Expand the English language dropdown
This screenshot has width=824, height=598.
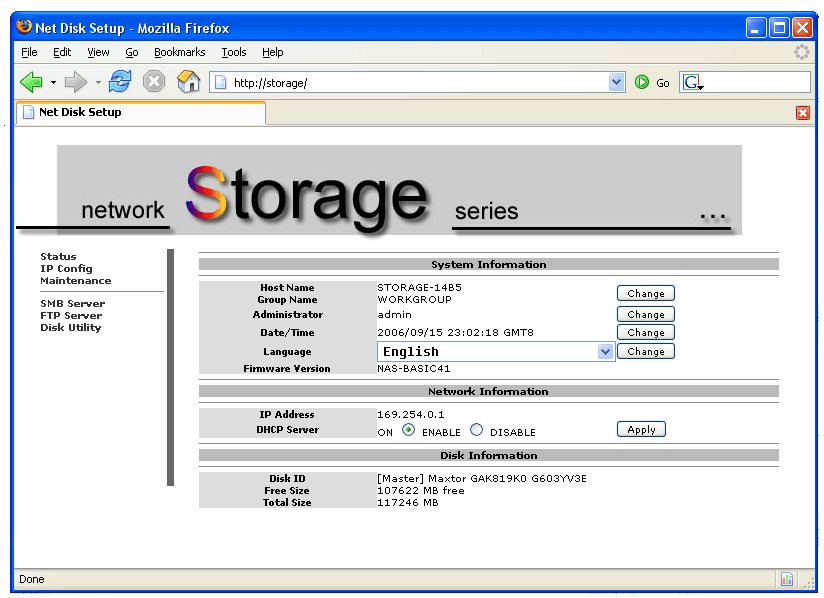604,352
